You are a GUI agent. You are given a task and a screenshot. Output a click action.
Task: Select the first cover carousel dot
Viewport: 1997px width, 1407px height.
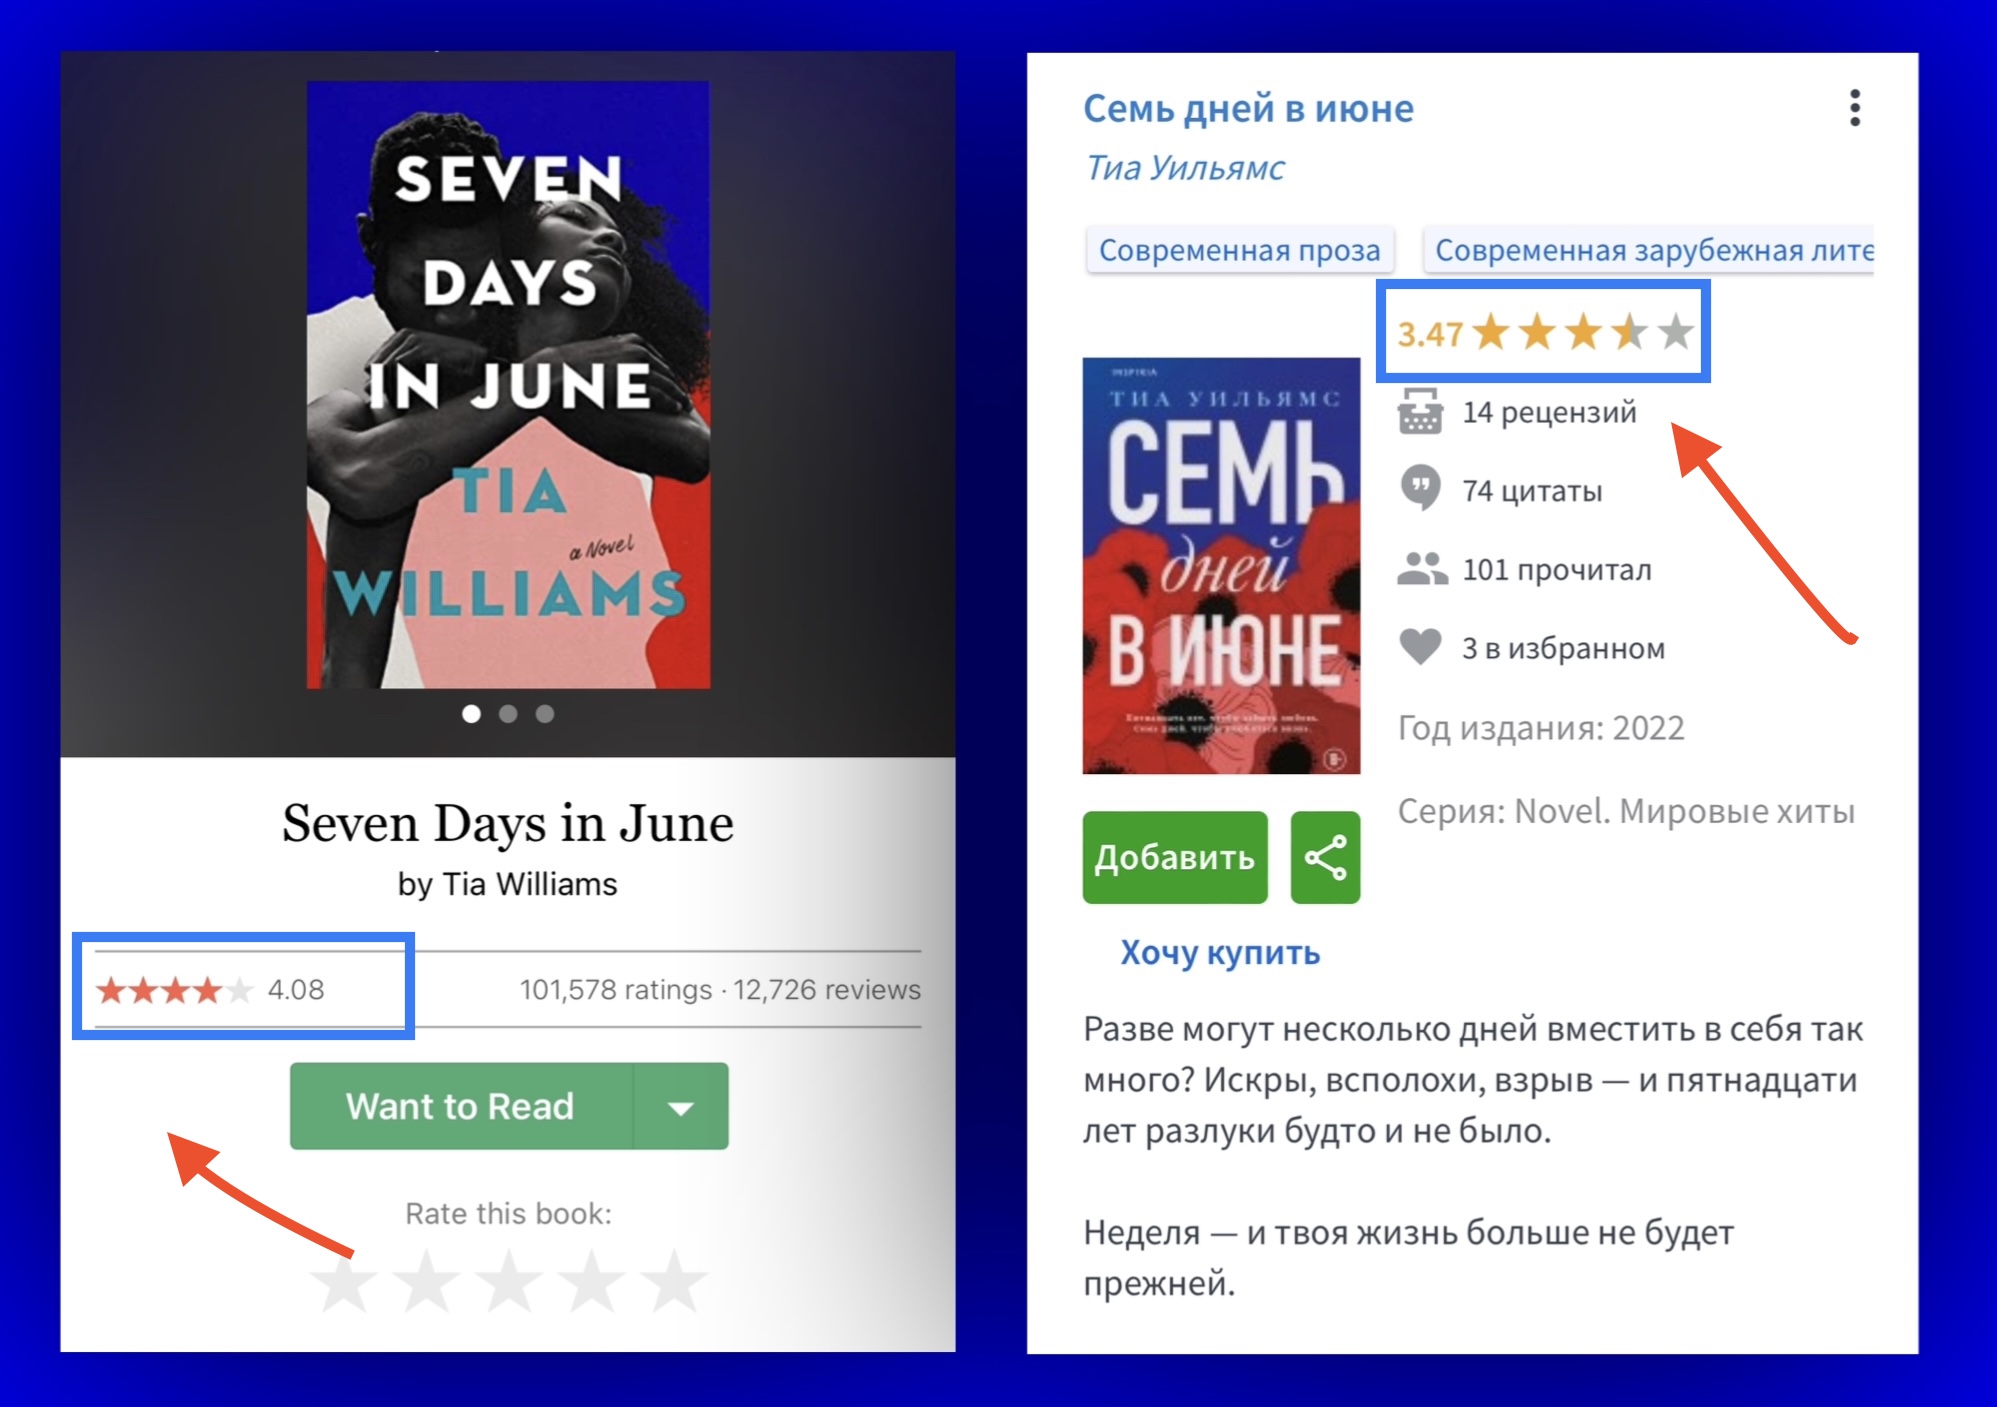pos(471,713)
